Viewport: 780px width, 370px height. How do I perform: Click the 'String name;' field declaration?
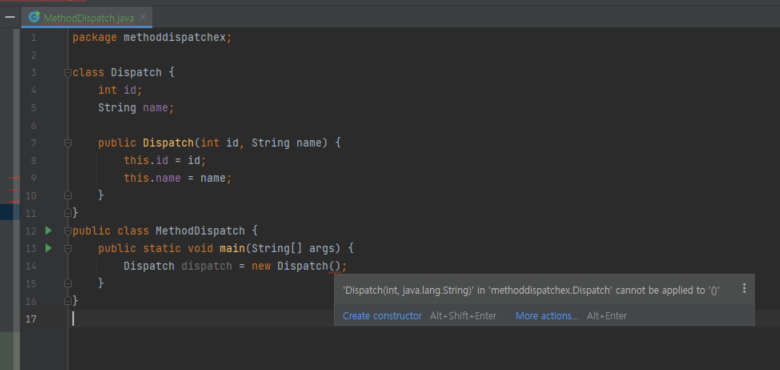tap(136, 108)
